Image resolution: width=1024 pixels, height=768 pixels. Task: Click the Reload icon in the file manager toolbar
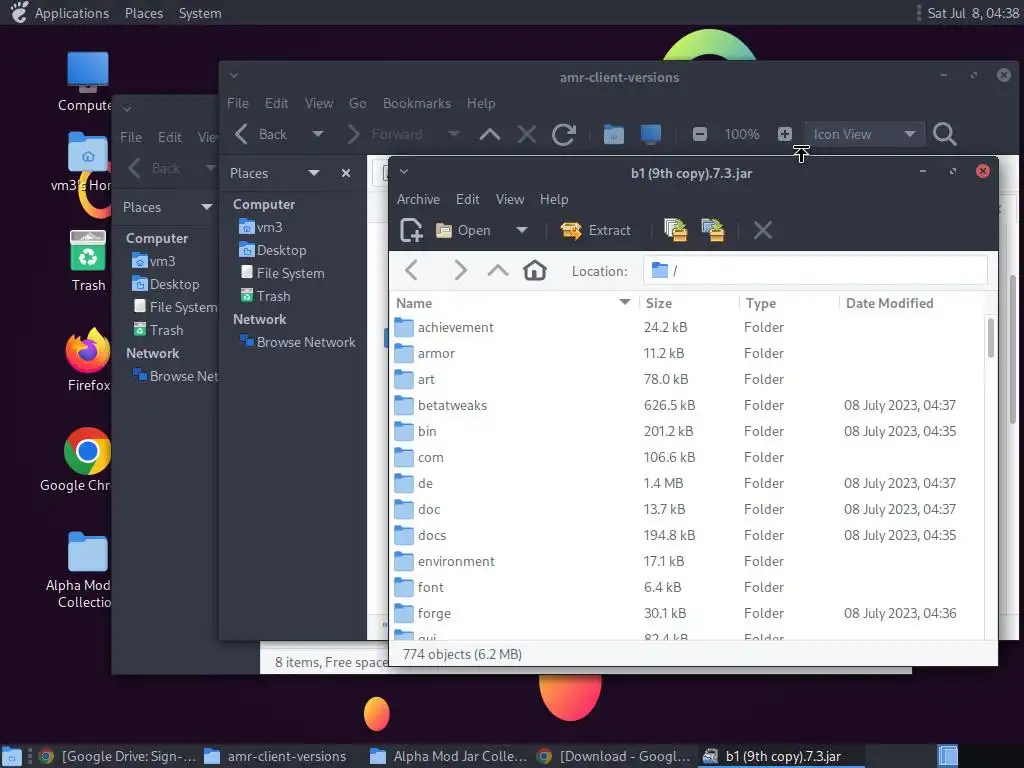pos(564,134)
